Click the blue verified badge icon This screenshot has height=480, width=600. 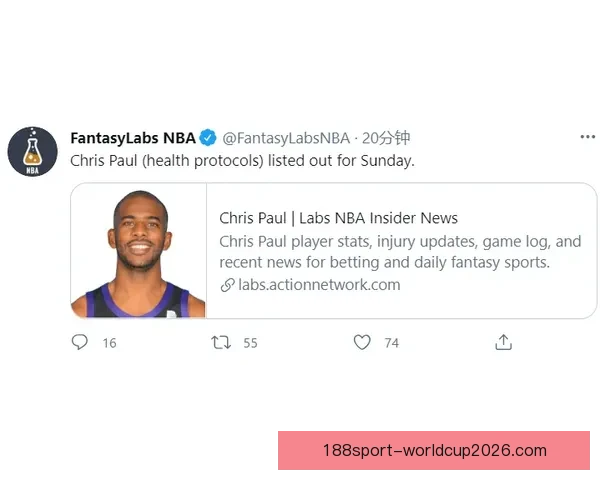208,138
